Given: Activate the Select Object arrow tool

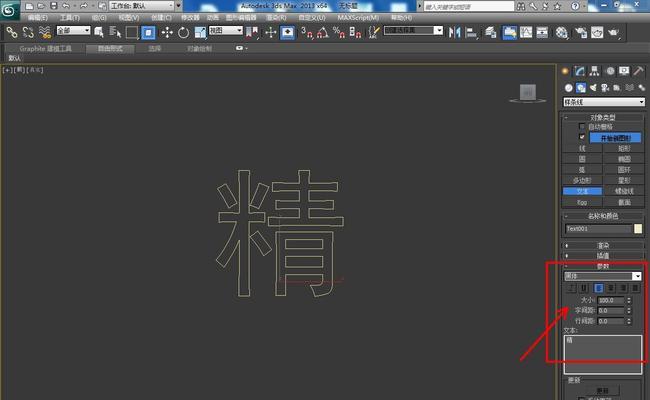Looking at the screenshot, I should [99, 32].
